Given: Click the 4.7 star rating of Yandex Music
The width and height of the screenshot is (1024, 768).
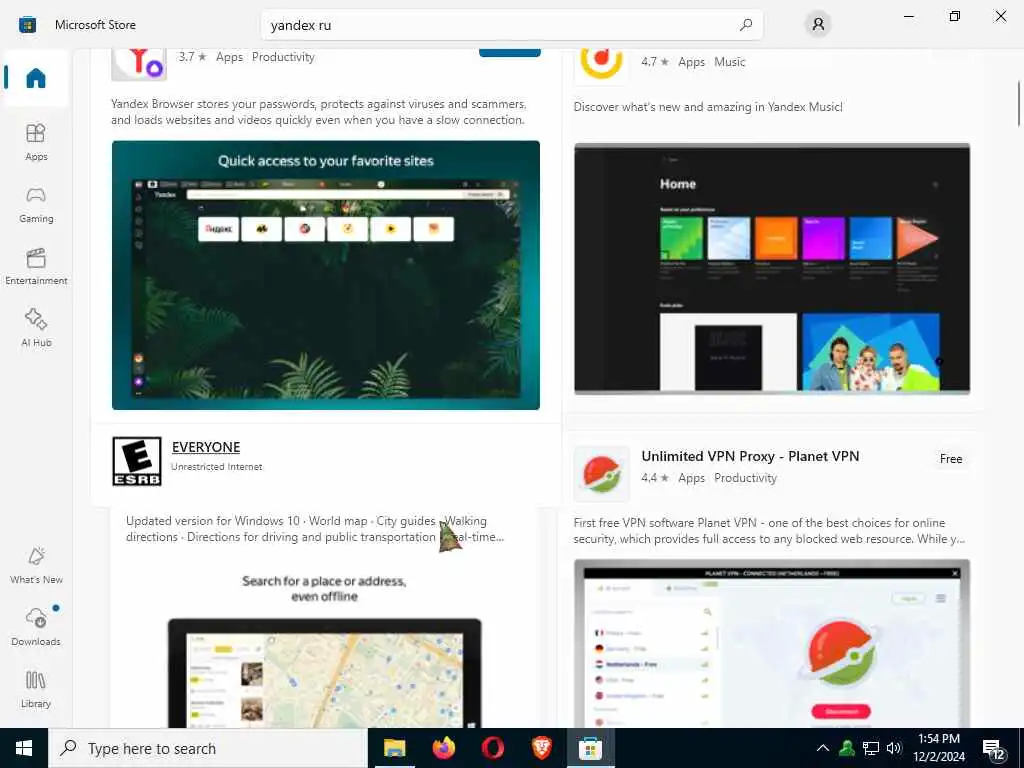Looking at the screenshot, I should coord(655,61).
